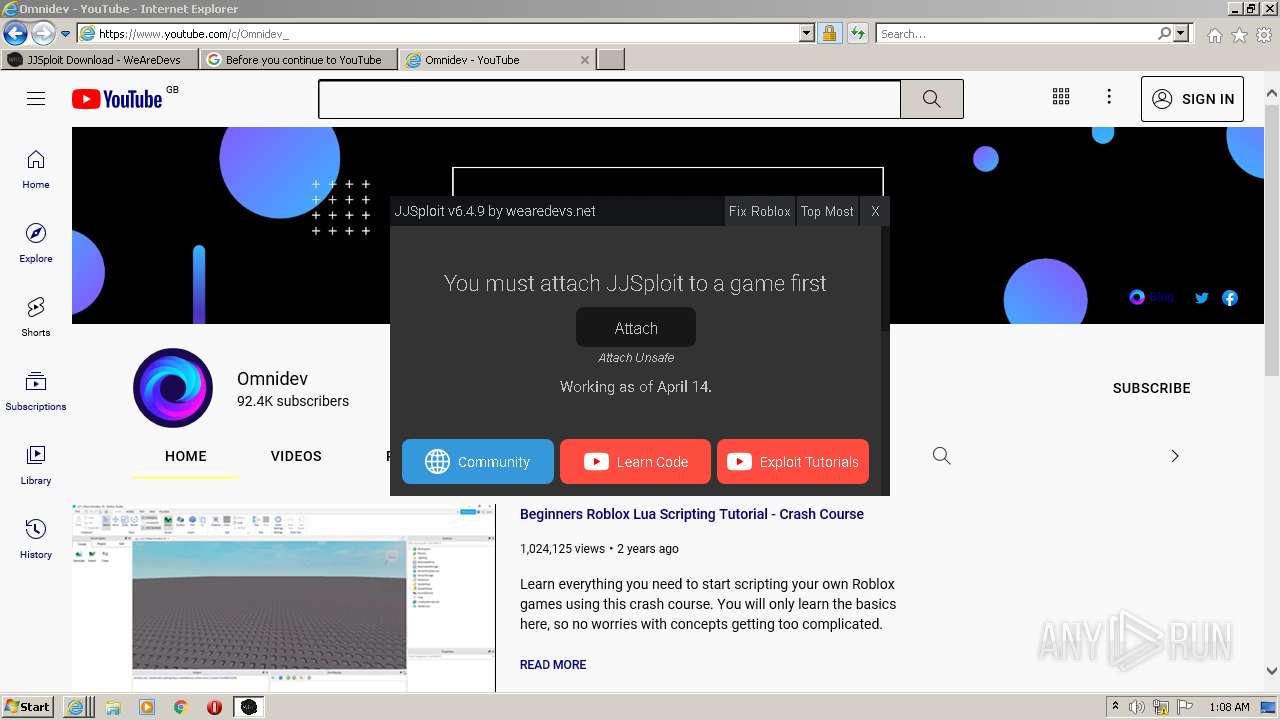The height and width of the screenshot is (720, 1280).
Task: Click the page scroll-down arrow
Action: 1272,671
